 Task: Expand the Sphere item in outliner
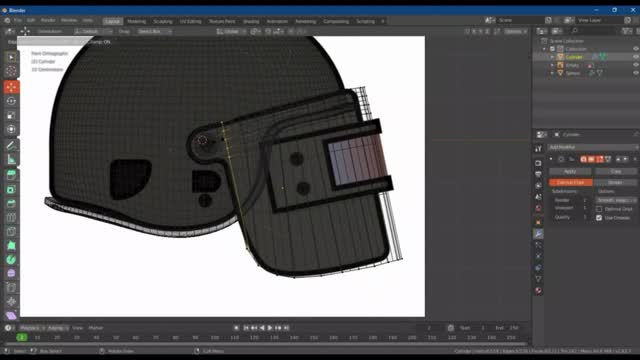[x=552, y=73]
